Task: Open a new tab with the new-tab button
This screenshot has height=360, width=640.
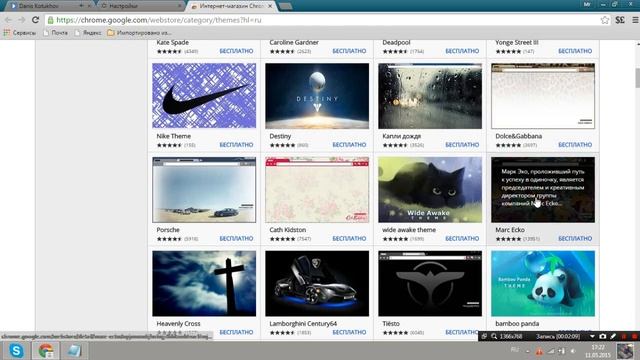Action: (285, 6)
